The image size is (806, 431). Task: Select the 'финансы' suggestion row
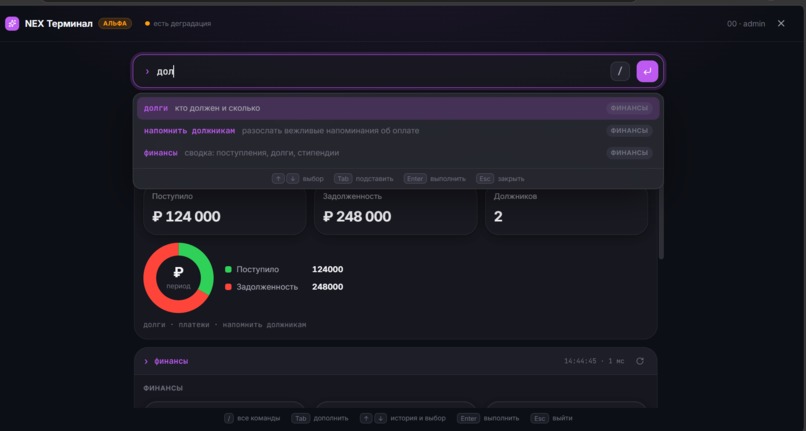398,153
